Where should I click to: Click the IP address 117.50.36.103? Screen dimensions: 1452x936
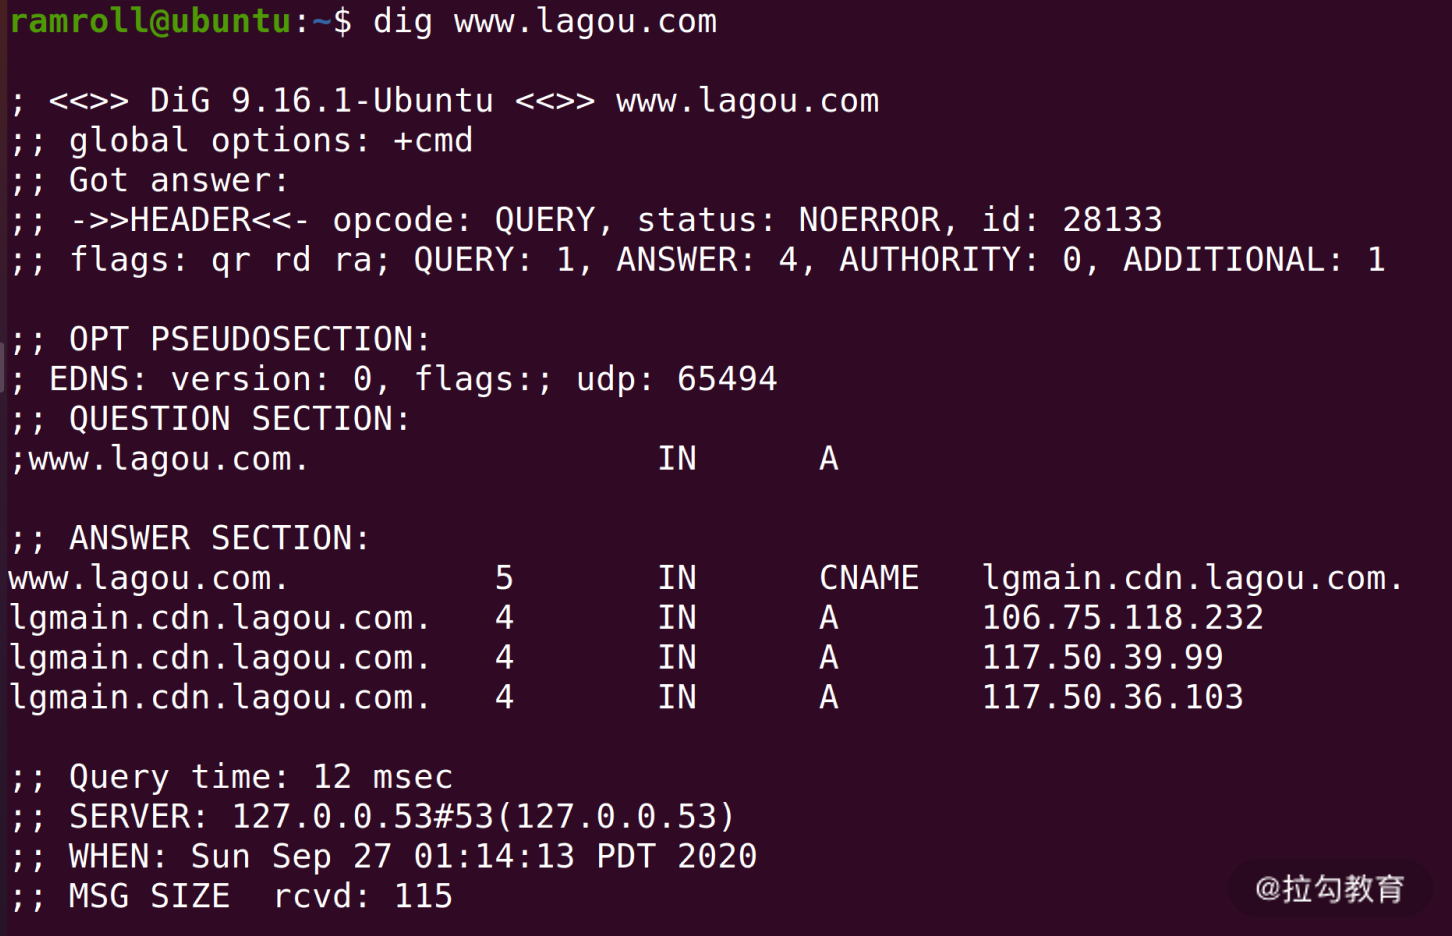(x=1112, y=697)
